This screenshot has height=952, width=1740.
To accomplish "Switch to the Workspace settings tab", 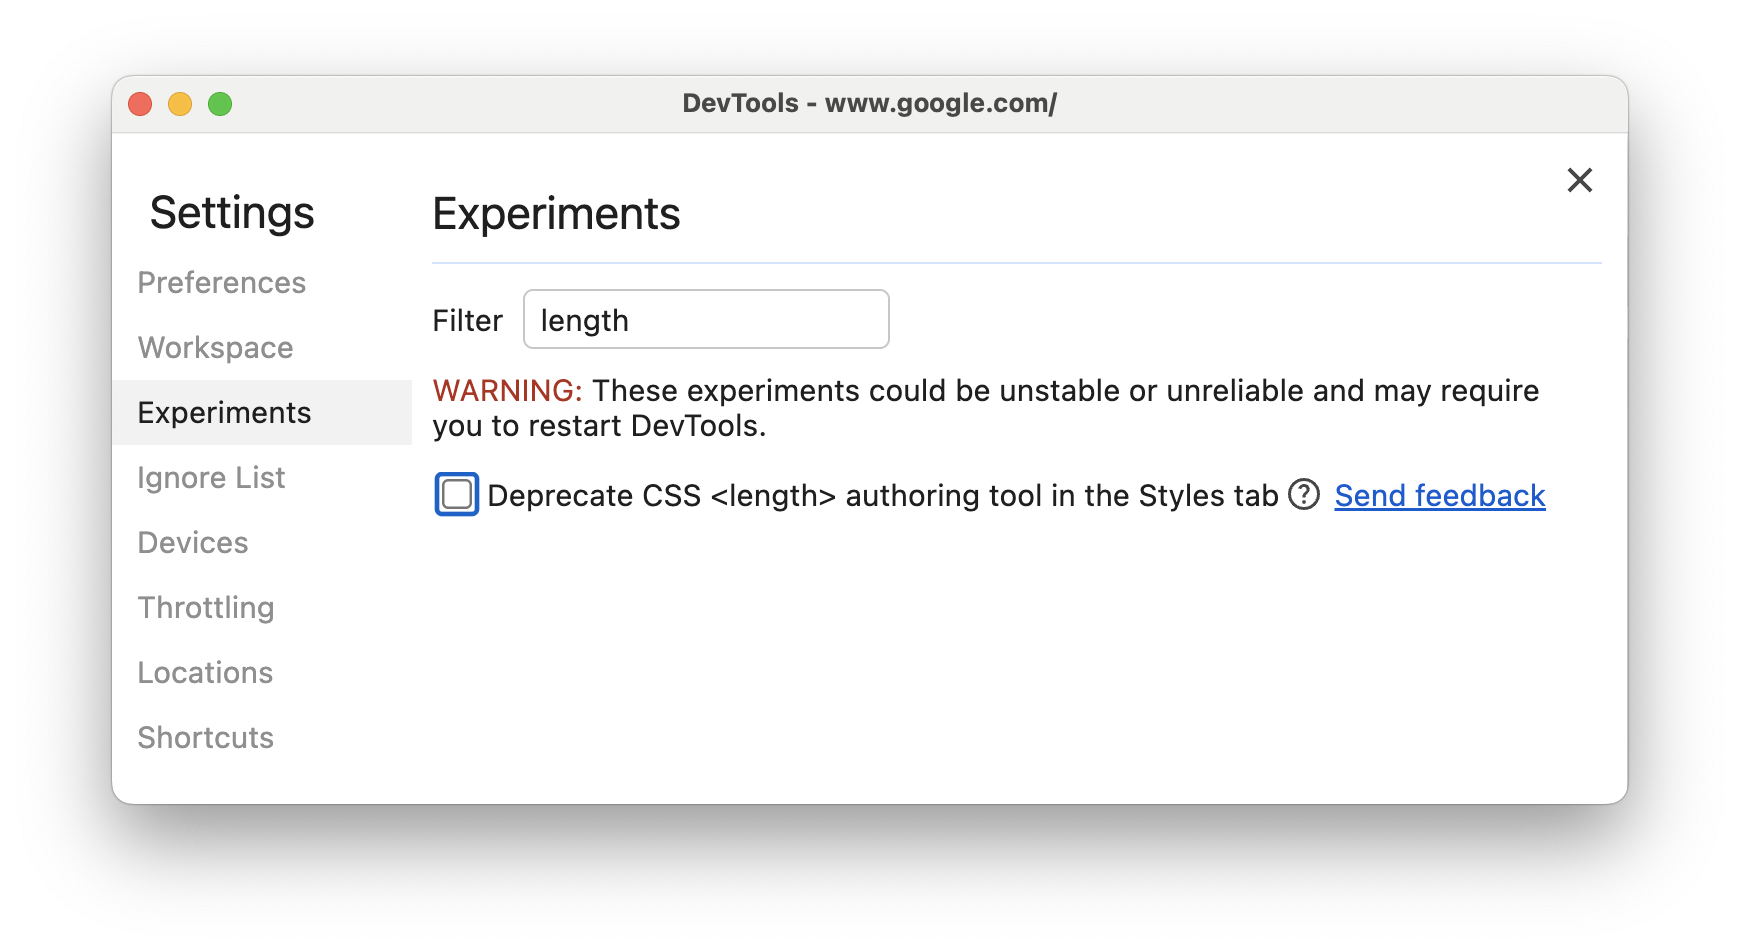I will coord(215,347).
